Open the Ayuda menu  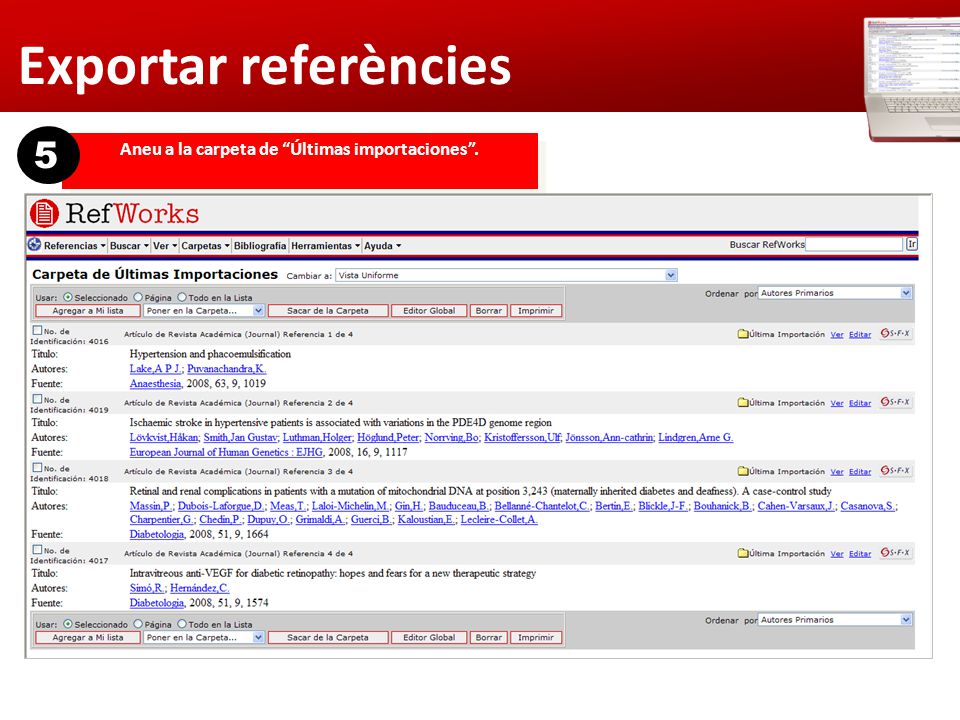(x=383, y=246)
